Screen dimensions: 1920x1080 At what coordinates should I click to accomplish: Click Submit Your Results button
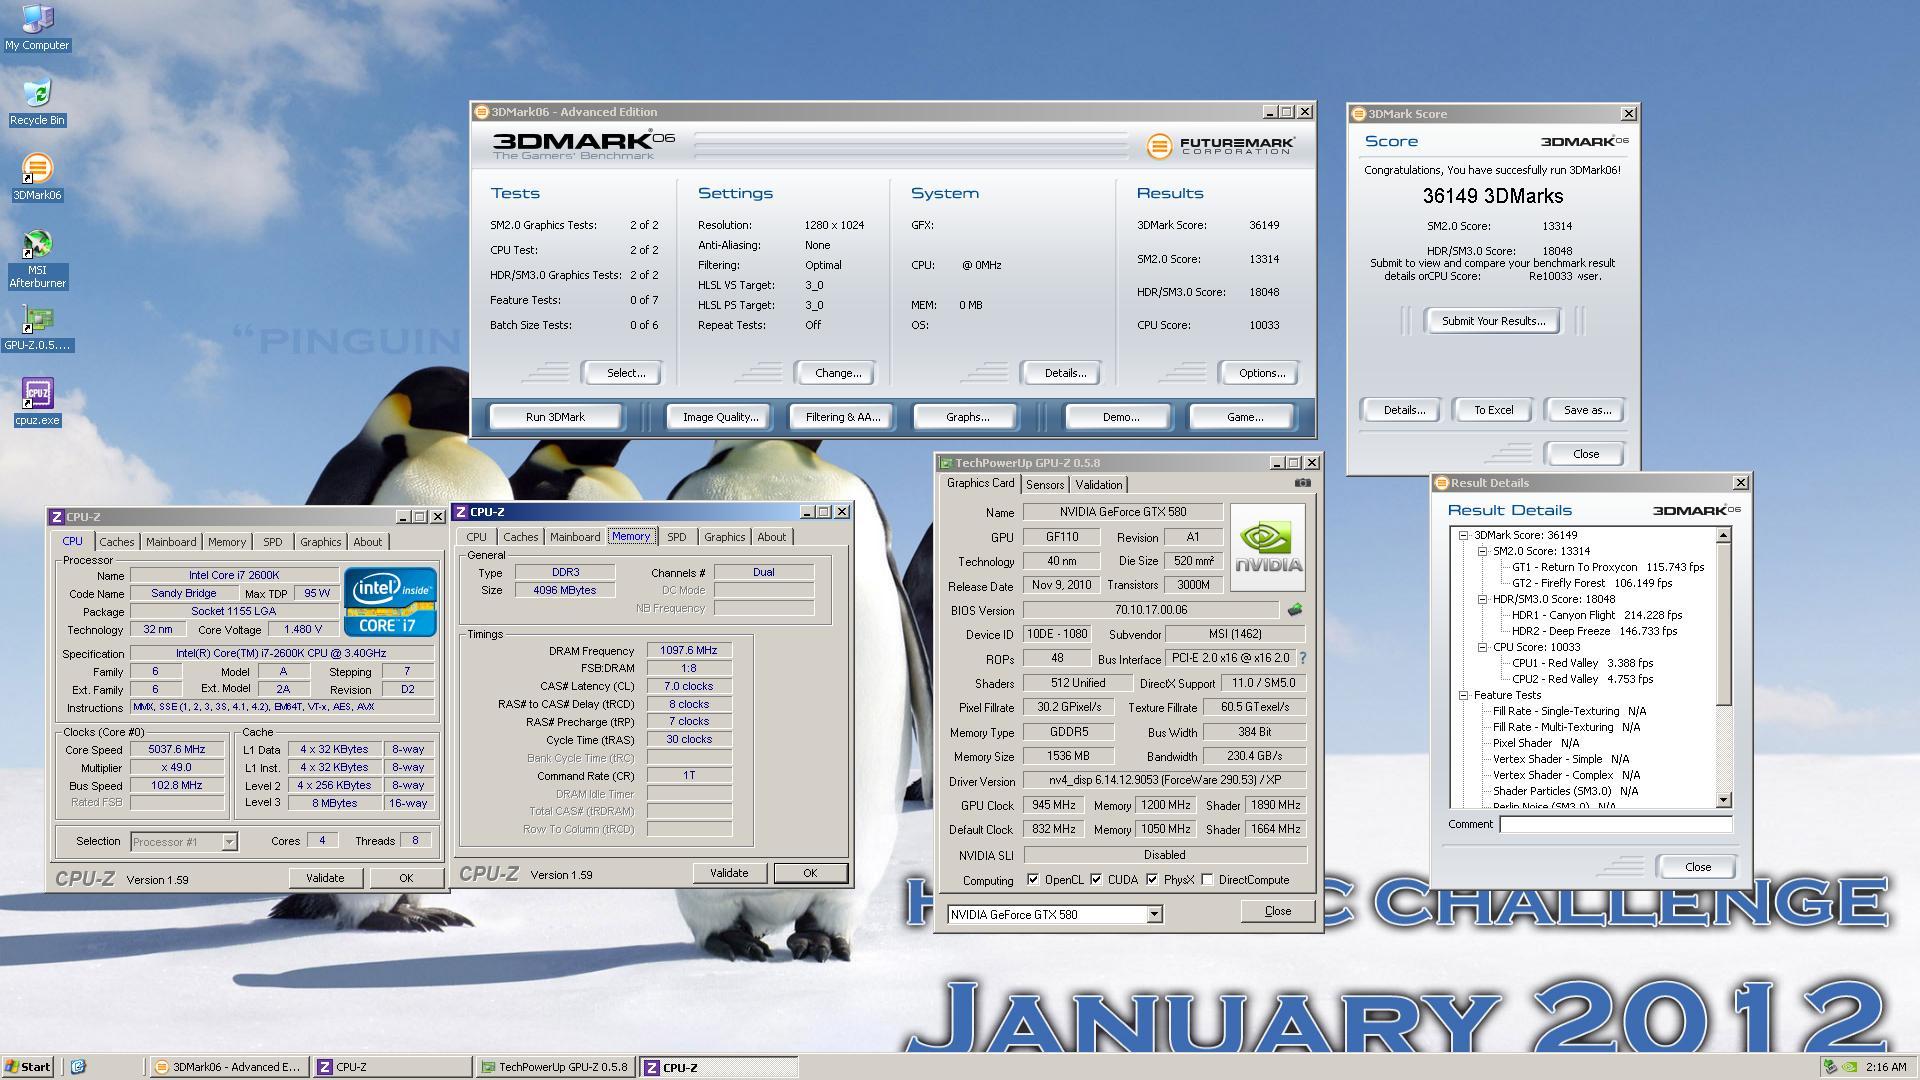1493,321
